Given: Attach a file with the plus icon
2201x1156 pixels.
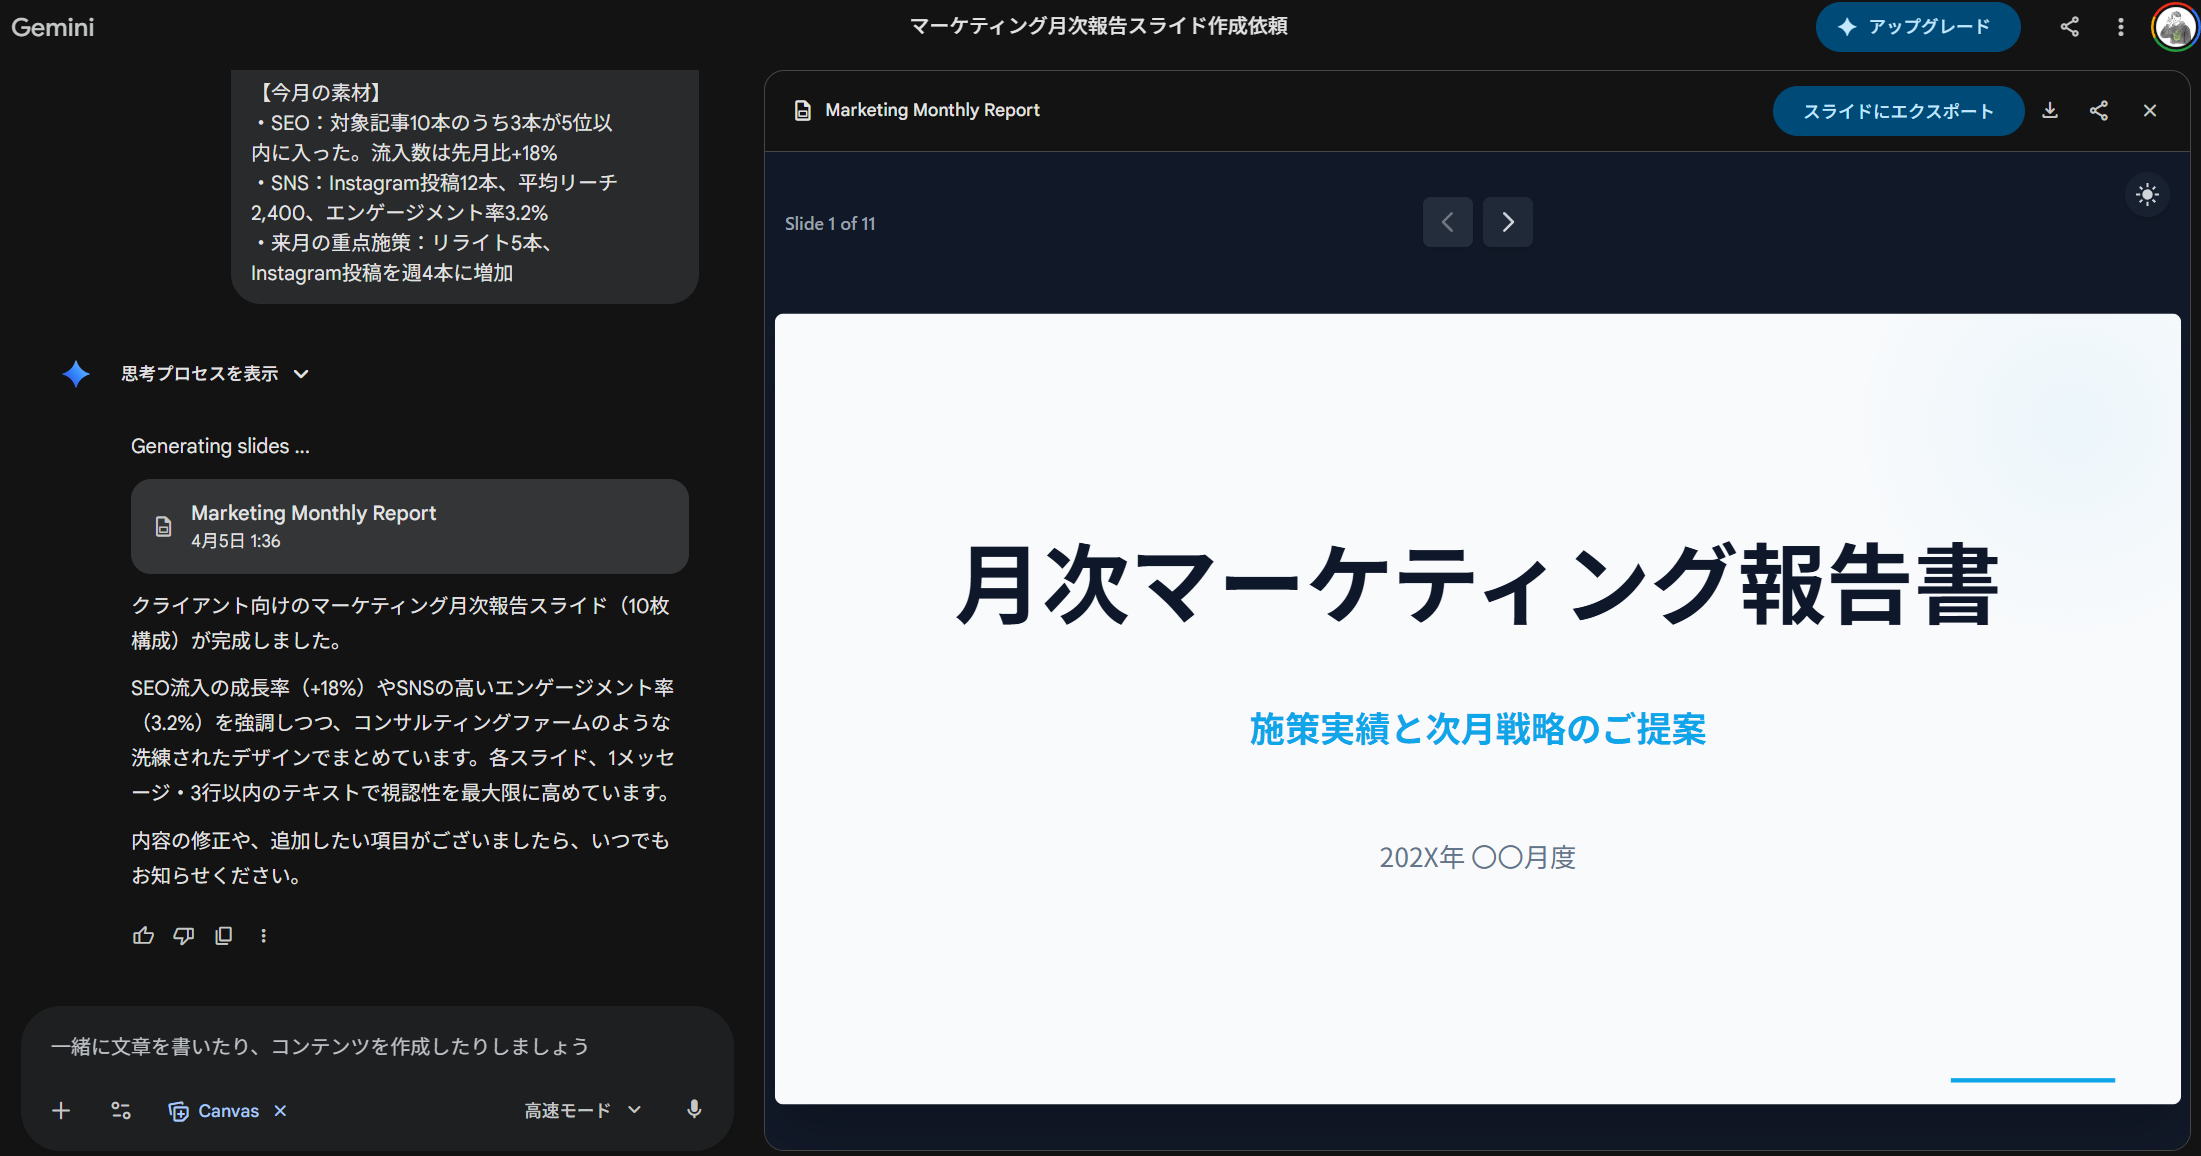Looking at the screenshot, I should [x=61, y=1110].
